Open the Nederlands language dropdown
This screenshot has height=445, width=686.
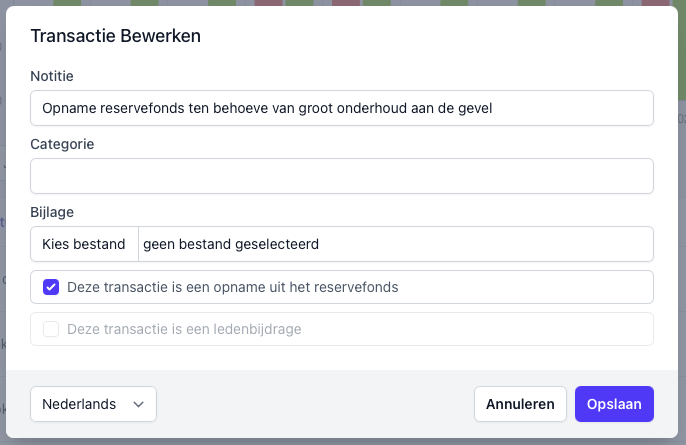click(93, 404)
